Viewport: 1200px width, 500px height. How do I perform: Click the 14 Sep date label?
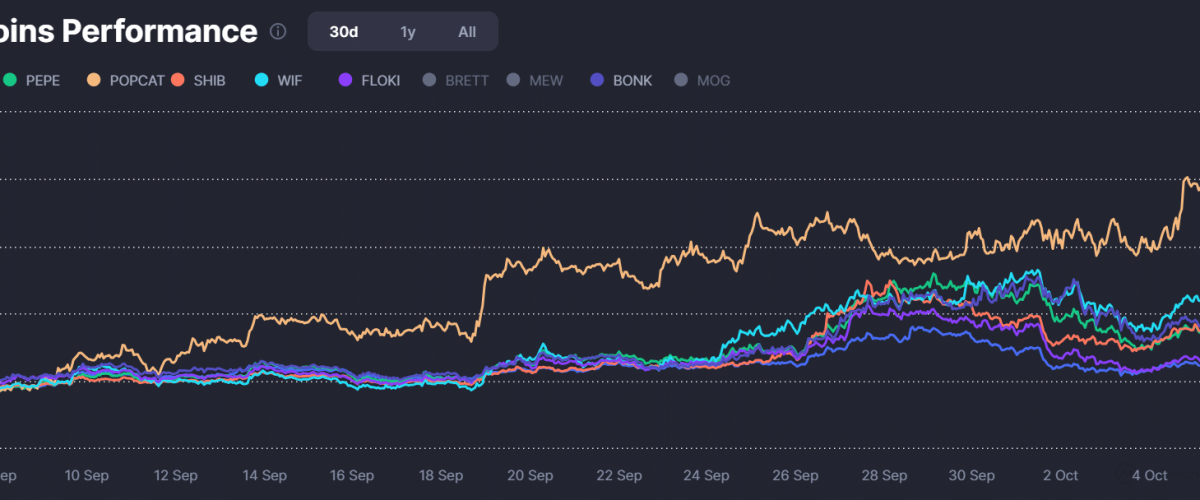[x=262, y=475]
